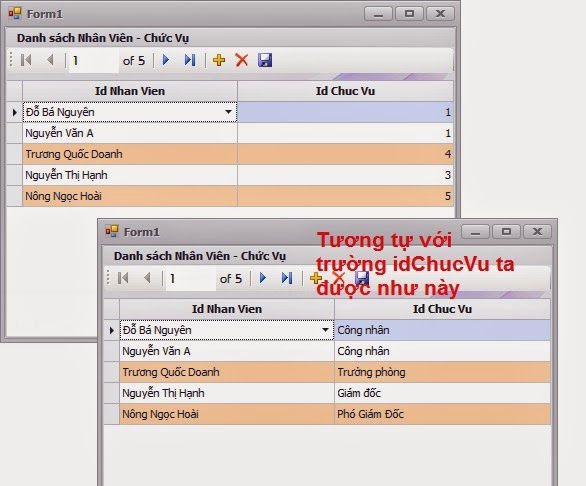Image resolution: width=586 pixels, height=486 pixels.
Task: Sort by Id Nhan Vien header in back Form1
Action: pyautogui.click(x=130, y=91)
